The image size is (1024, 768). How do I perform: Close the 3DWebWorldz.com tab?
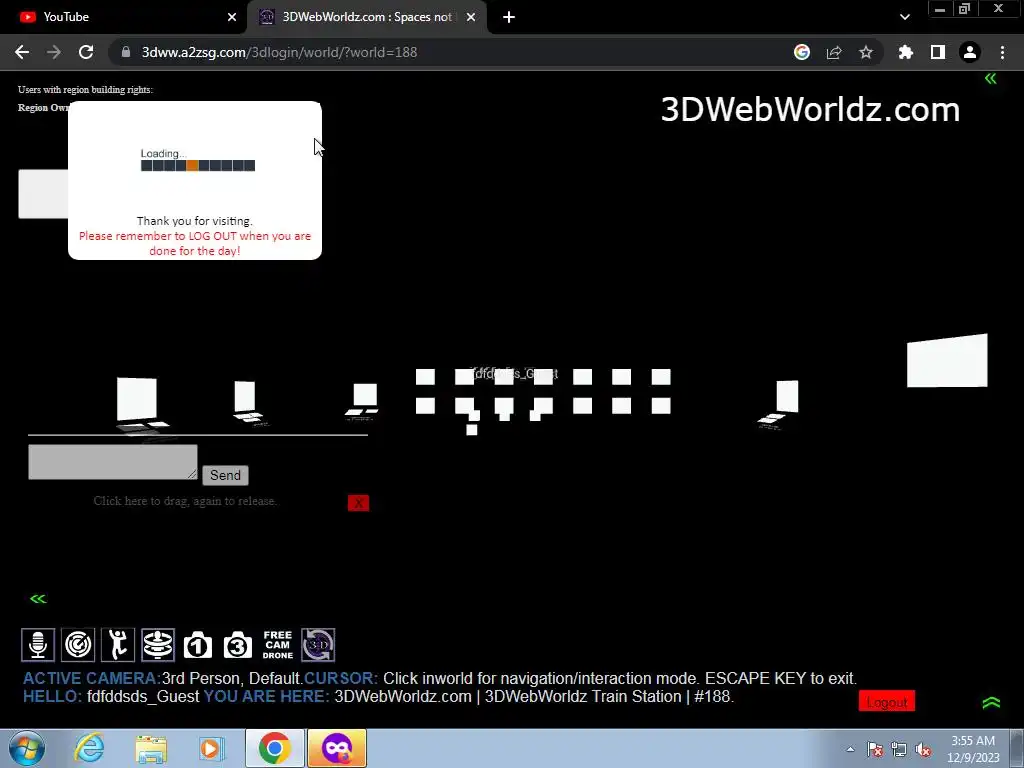[x=471, y=17]
